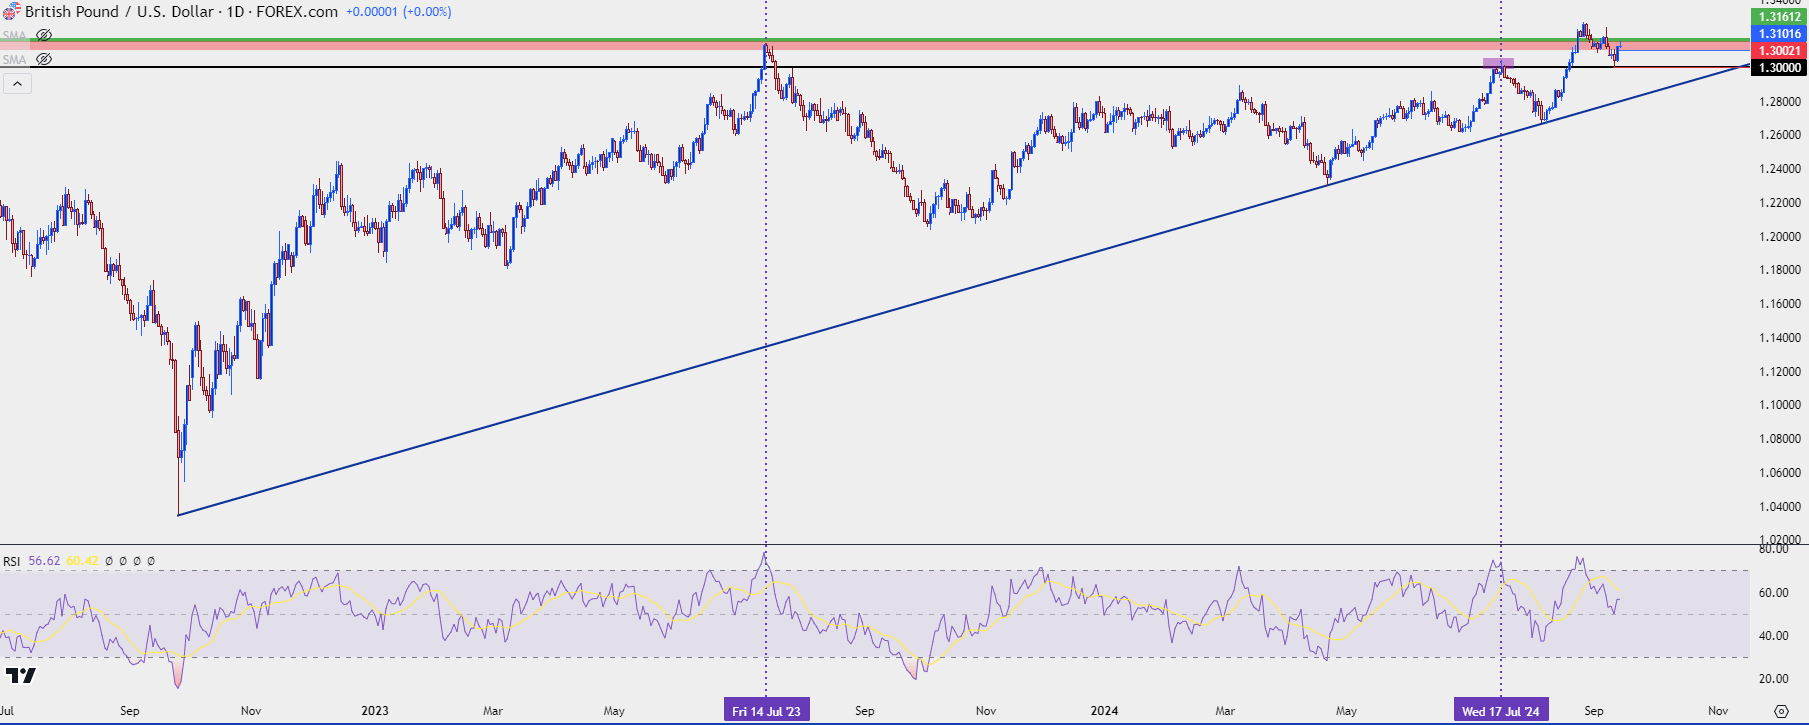Click the Nov label at far right of time axis
1809x725 pixels.
[1718, 711]
